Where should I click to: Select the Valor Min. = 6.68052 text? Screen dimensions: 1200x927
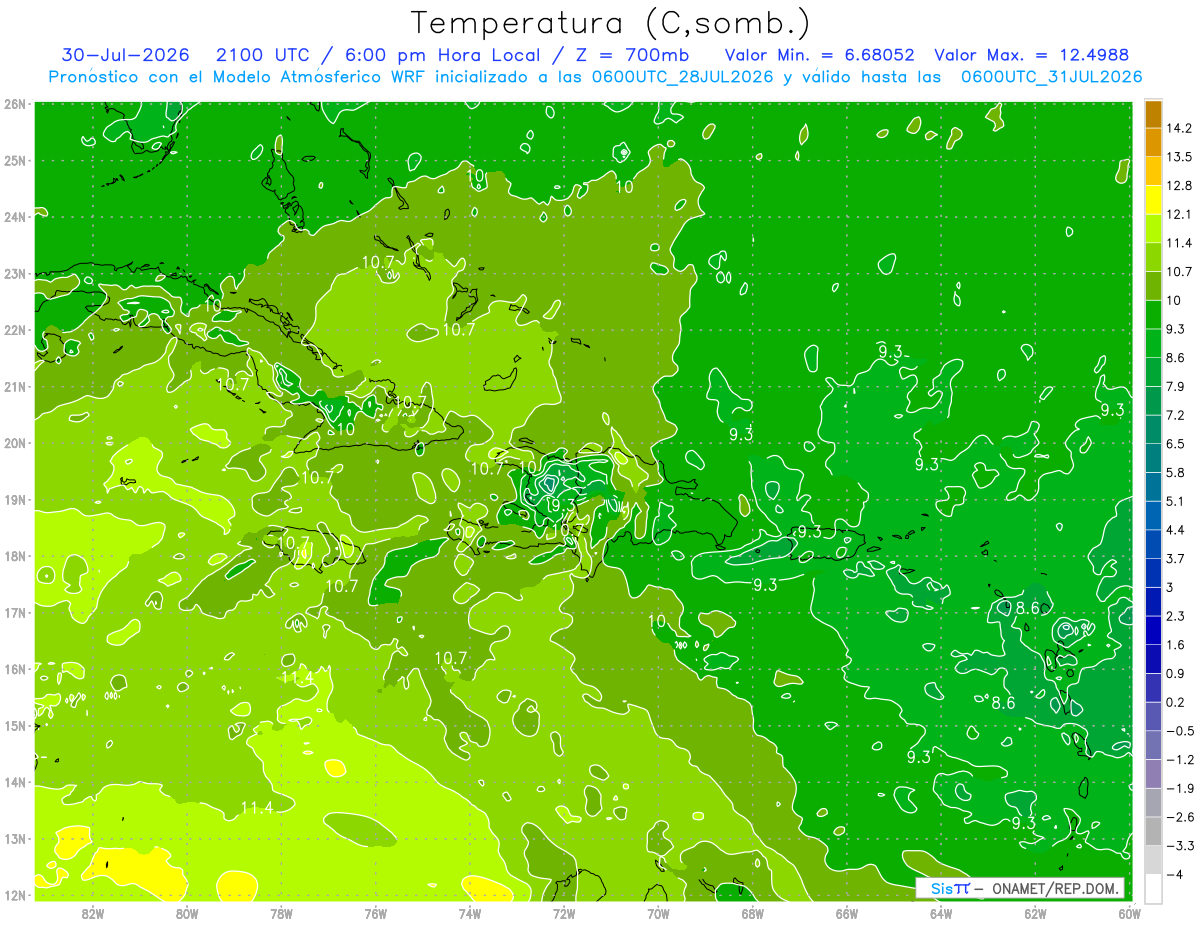[820, 55]
